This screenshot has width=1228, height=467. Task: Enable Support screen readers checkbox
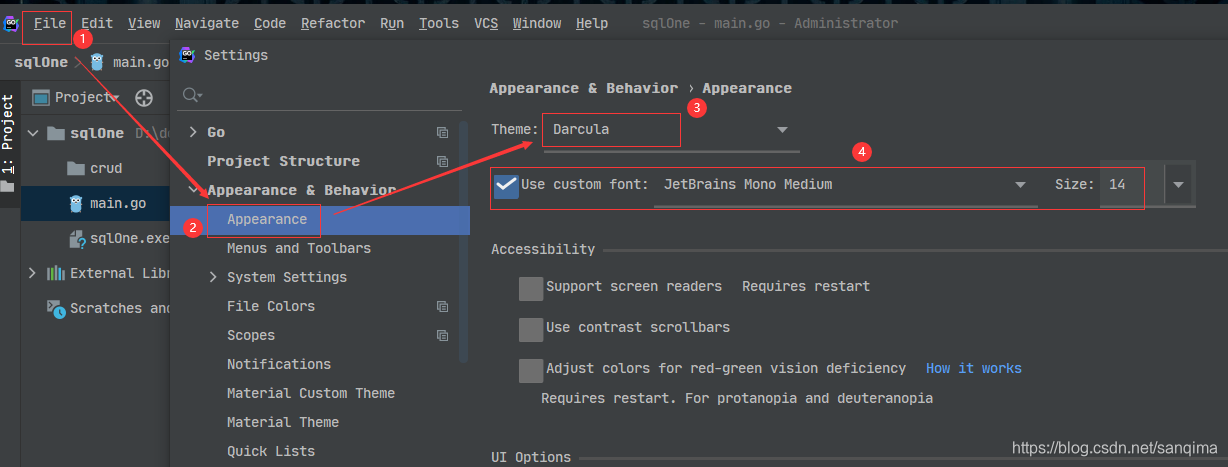(x=531, y=288)
